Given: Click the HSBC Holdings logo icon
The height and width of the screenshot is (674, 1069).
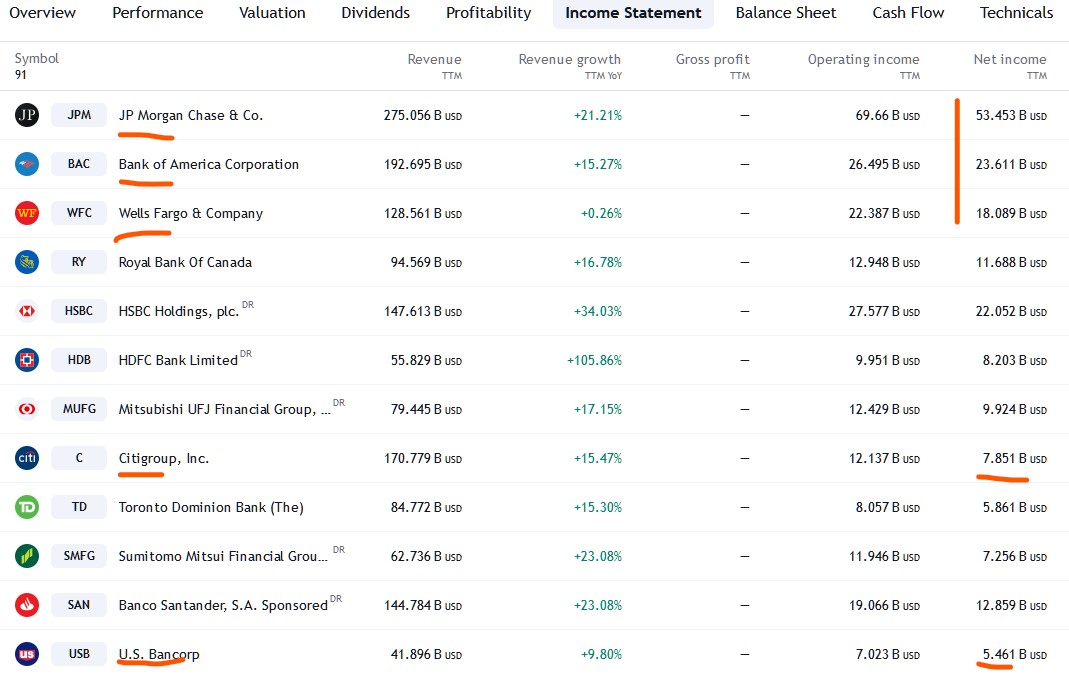Looking at the screenshot, I should point(27,311).
